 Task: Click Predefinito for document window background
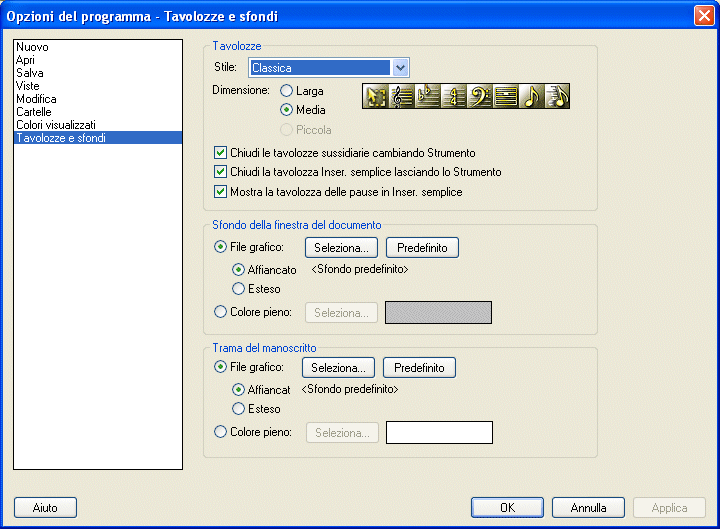tap(422, 248)
